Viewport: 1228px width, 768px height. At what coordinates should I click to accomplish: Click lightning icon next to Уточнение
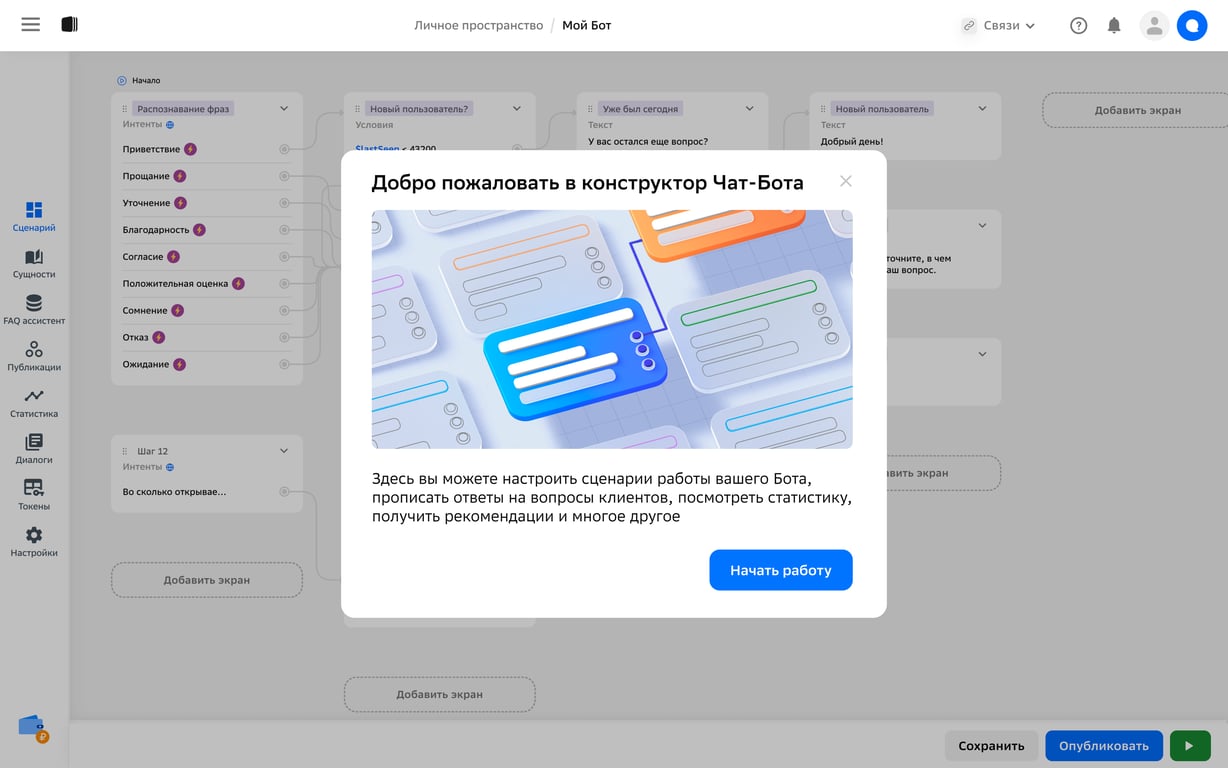[181, 203]
